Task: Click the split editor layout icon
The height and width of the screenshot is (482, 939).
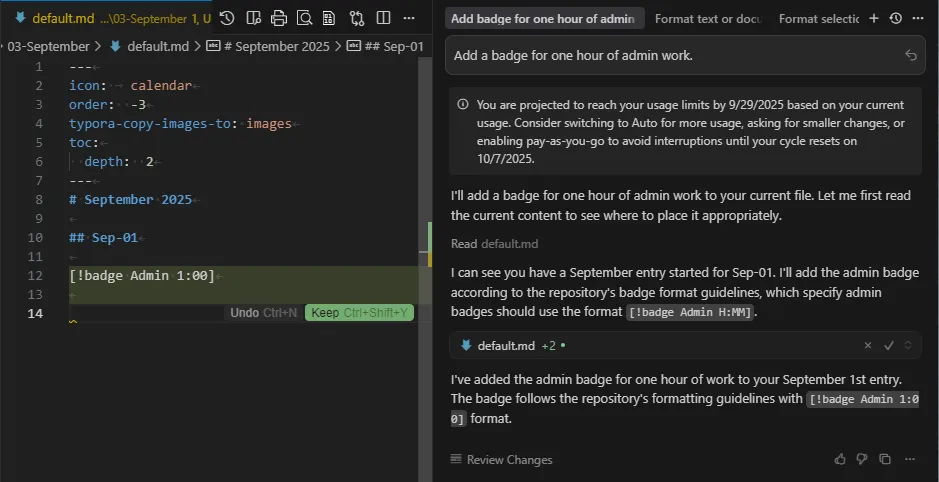Action: 383,18
